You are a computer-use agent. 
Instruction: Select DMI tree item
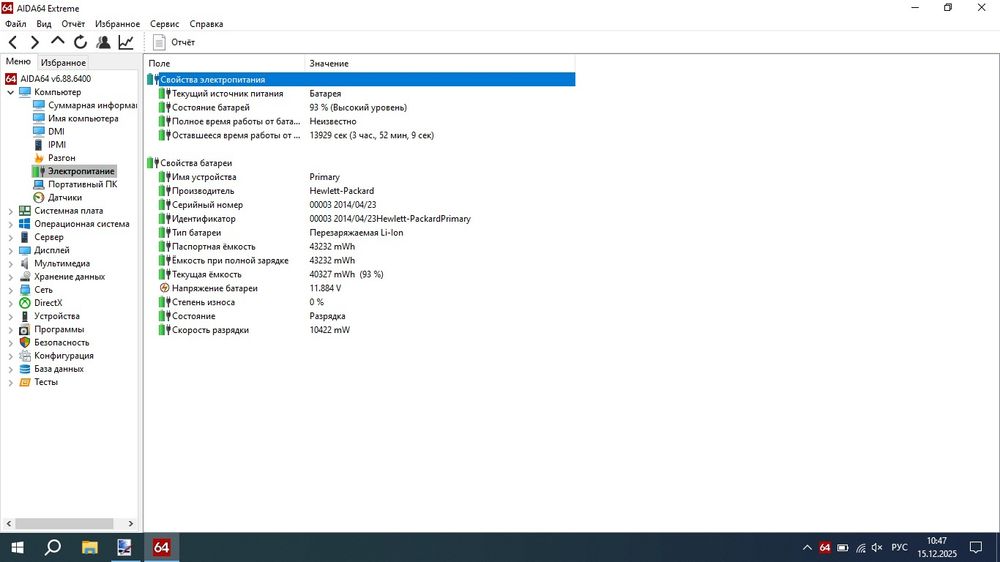coord(56,131)
